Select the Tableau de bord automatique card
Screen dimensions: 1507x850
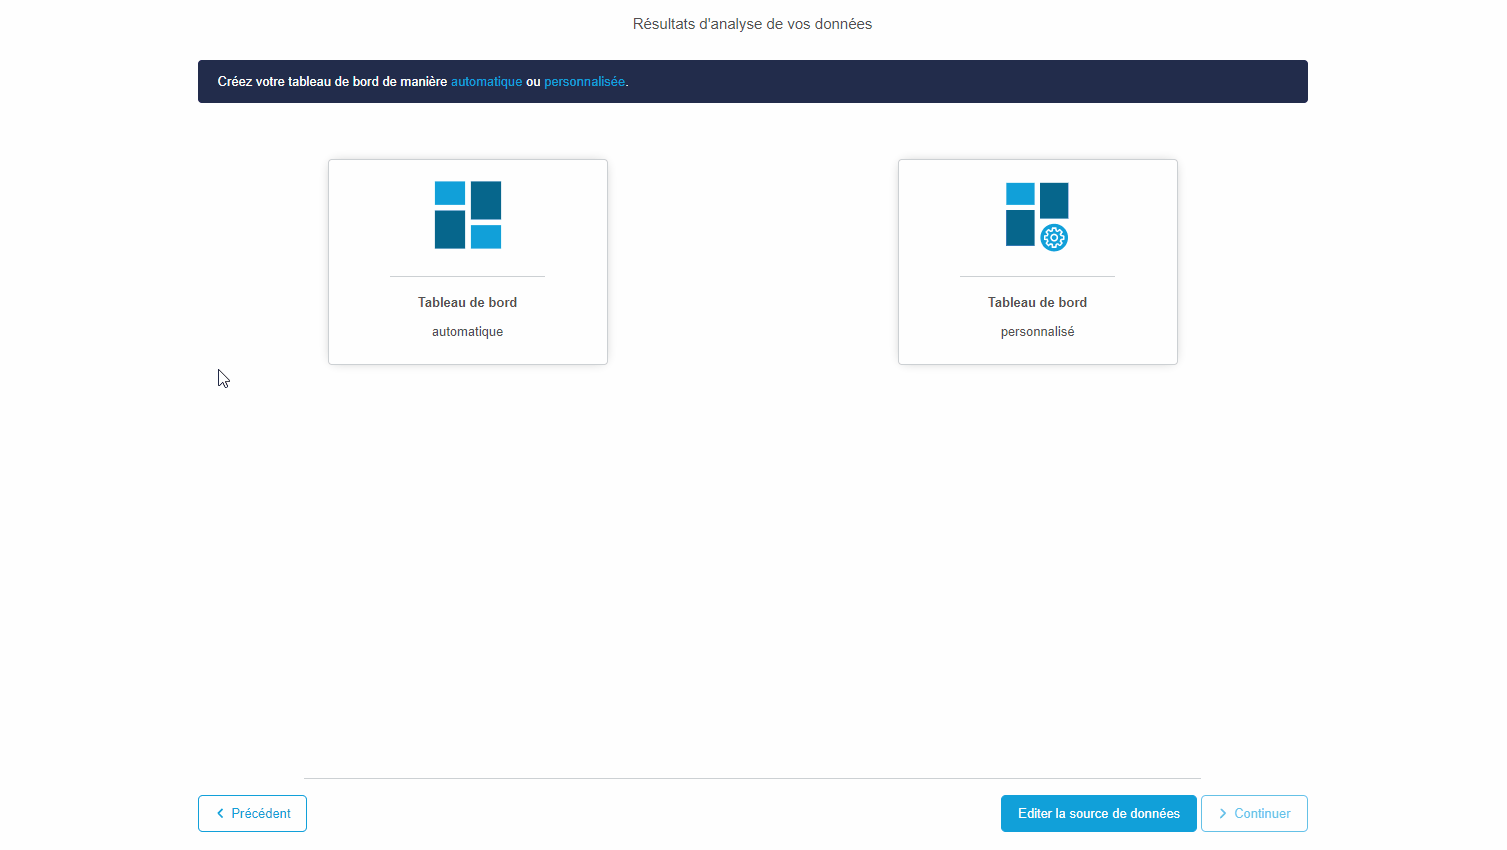[x=467, y=262]
